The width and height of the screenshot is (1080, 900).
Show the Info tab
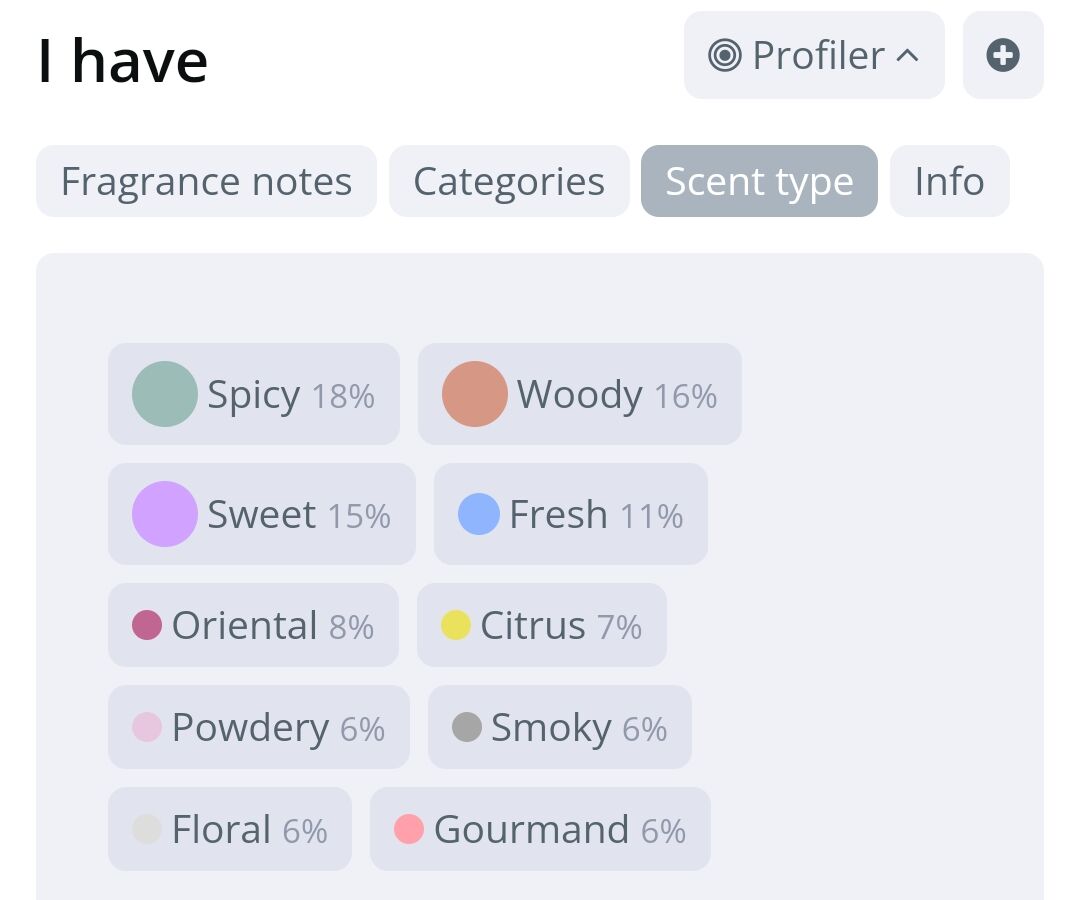[949, 181]
